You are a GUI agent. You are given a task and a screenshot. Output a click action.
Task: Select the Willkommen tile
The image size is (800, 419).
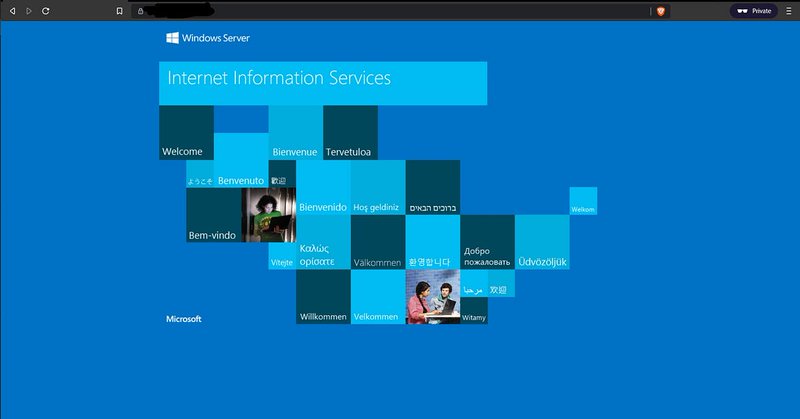coord(323,297)
